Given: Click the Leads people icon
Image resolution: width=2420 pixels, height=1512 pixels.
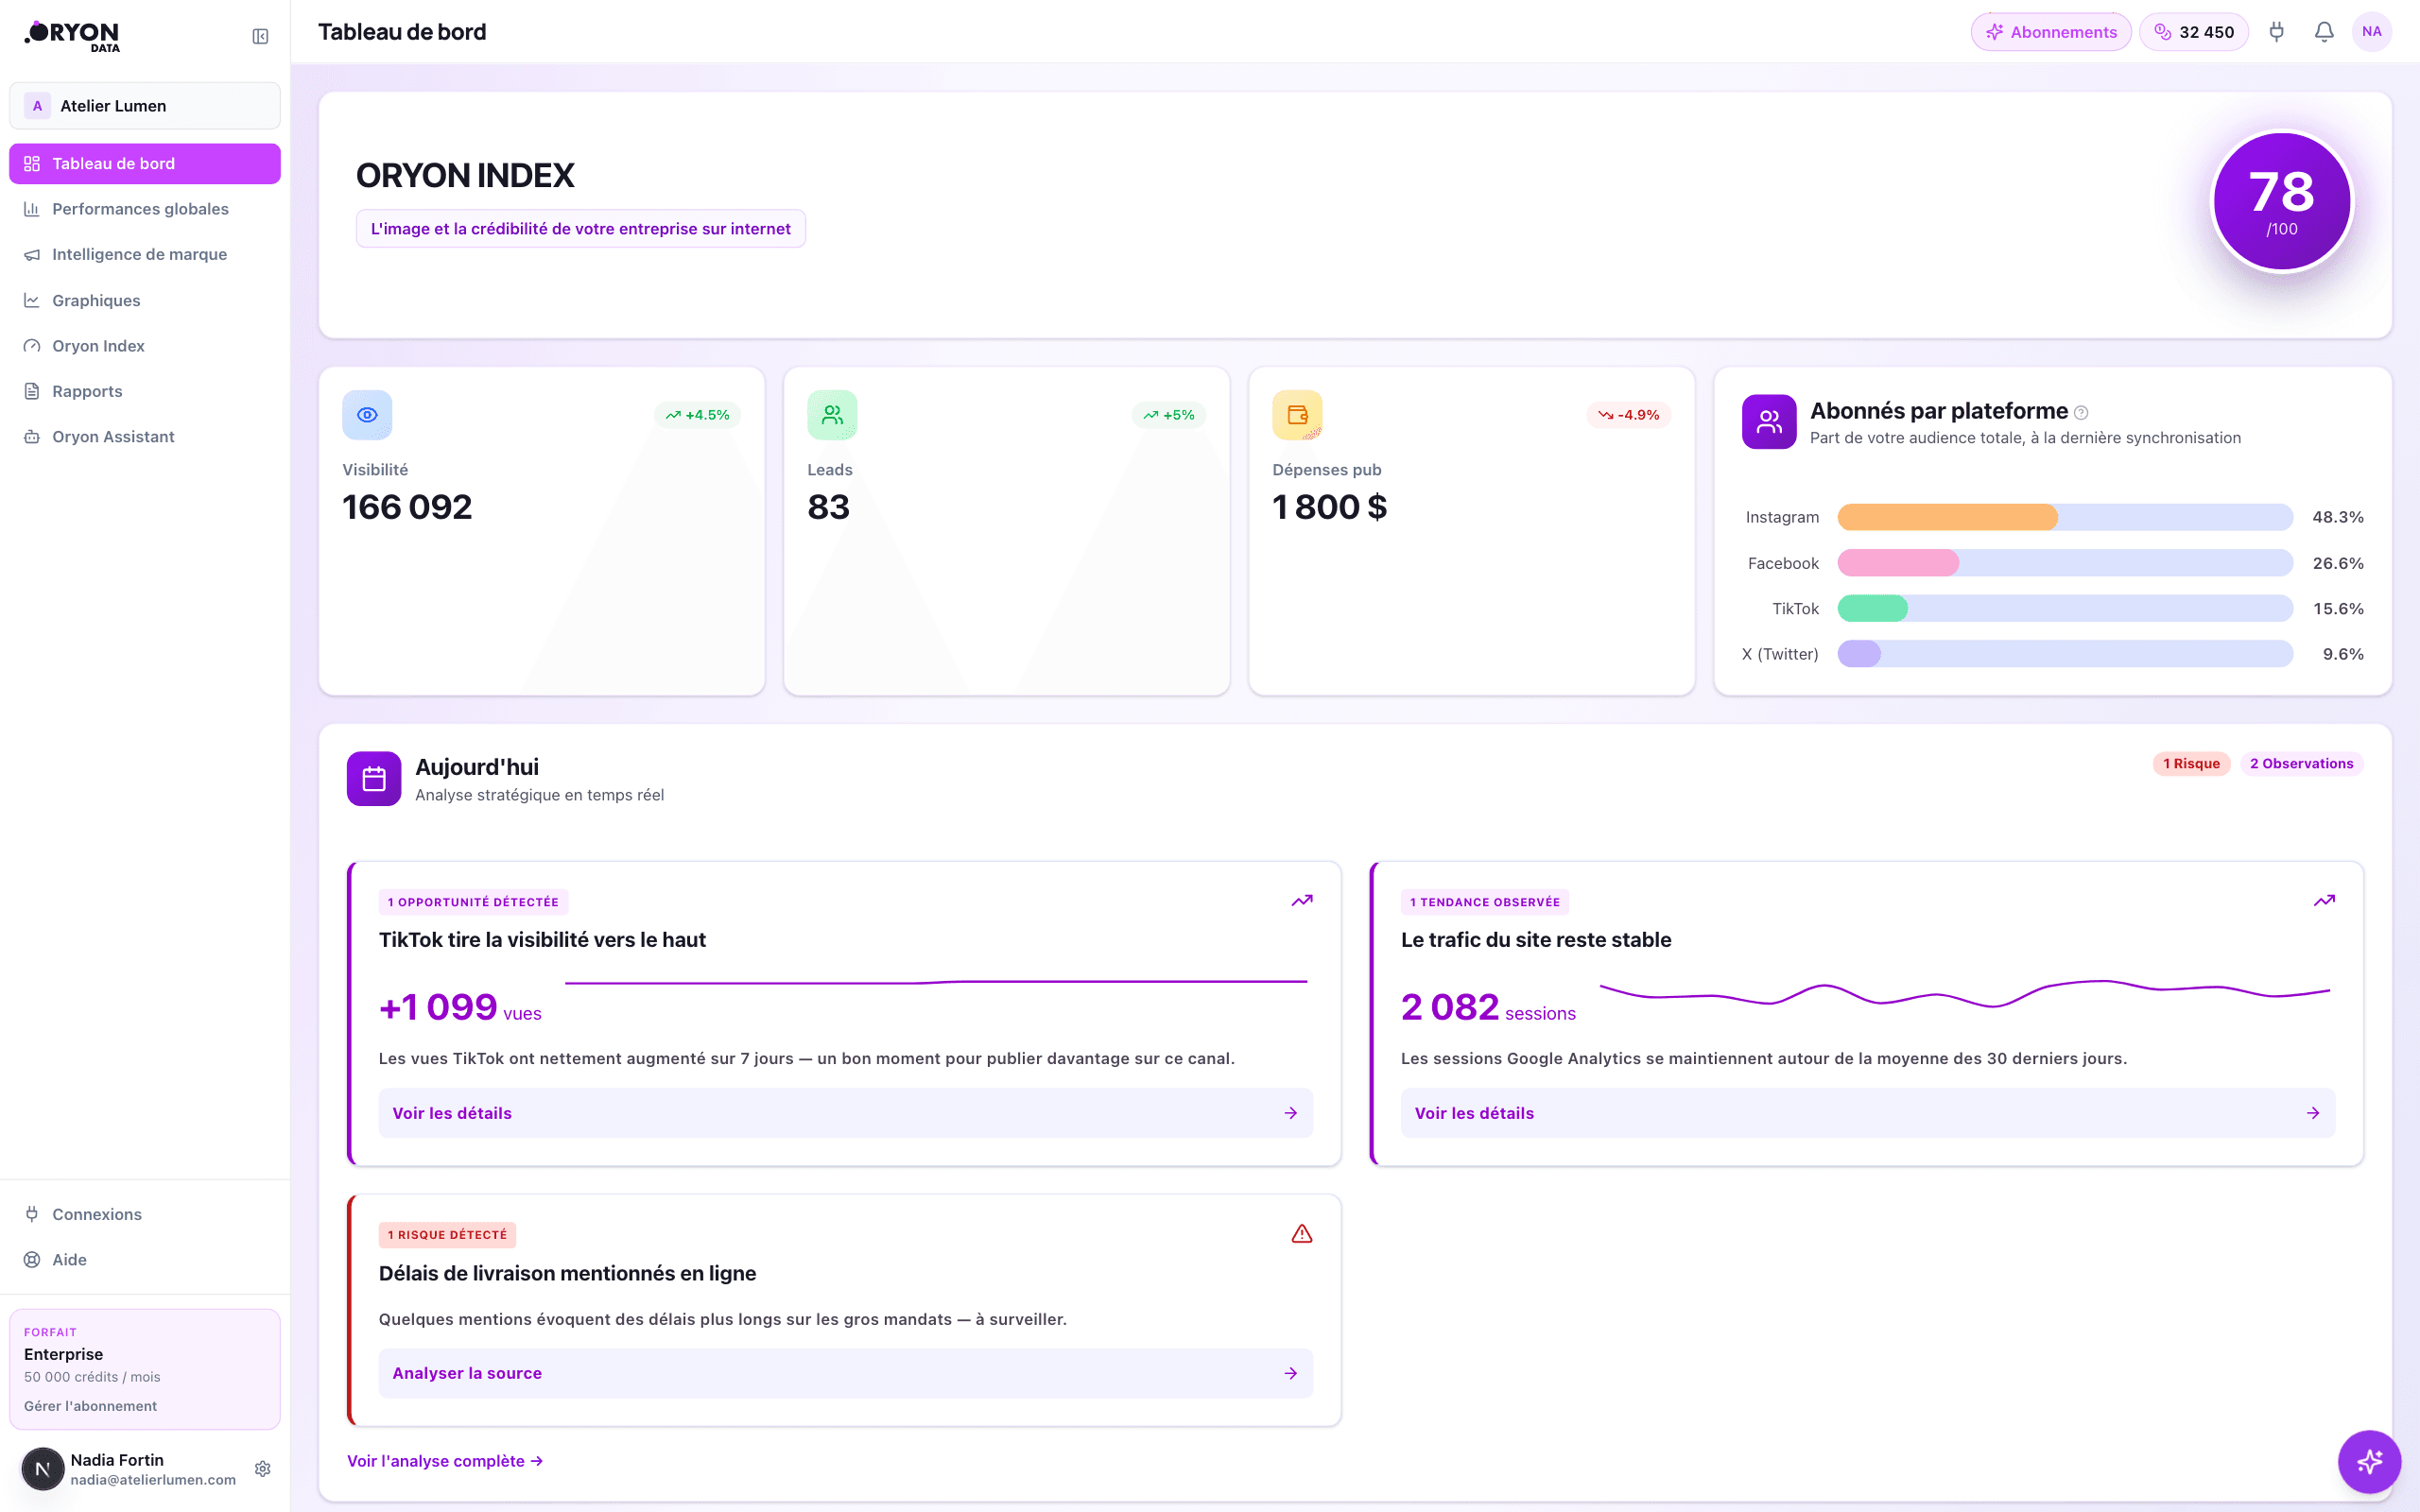Looking at the screenshot, I should (832, 415).
